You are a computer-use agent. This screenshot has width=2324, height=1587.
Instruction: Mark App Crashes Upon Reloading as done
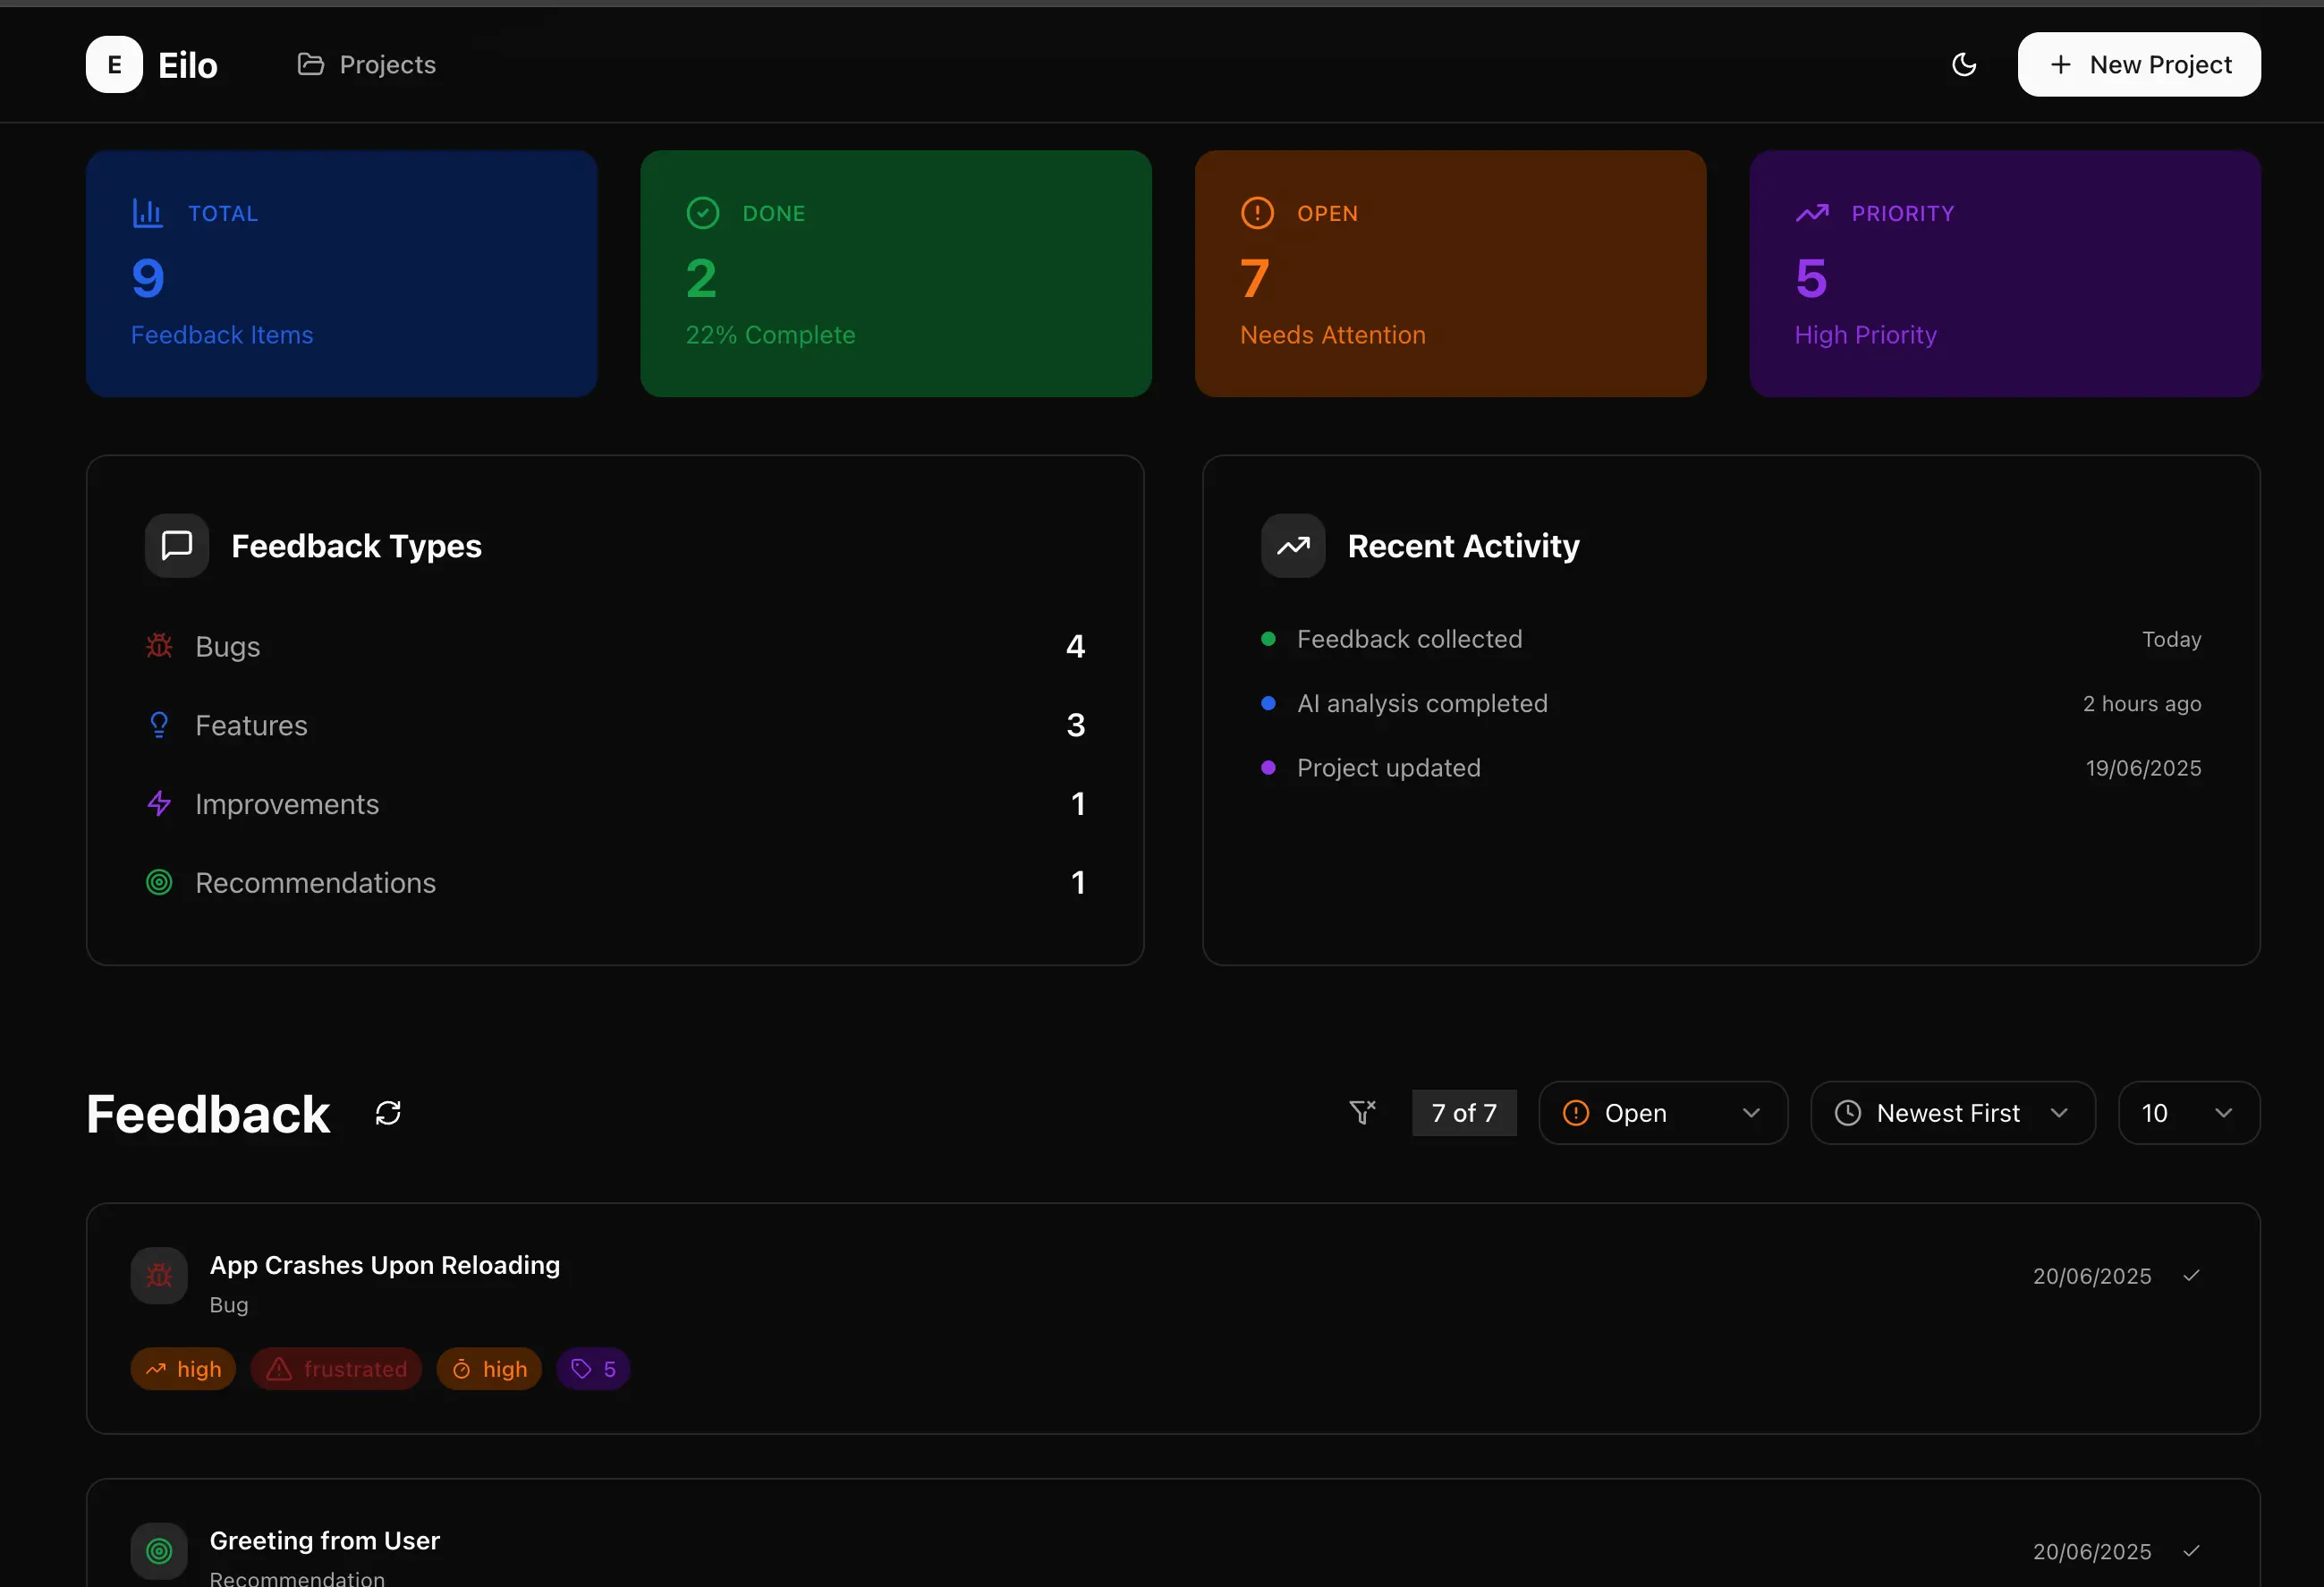[2191, 1276]
